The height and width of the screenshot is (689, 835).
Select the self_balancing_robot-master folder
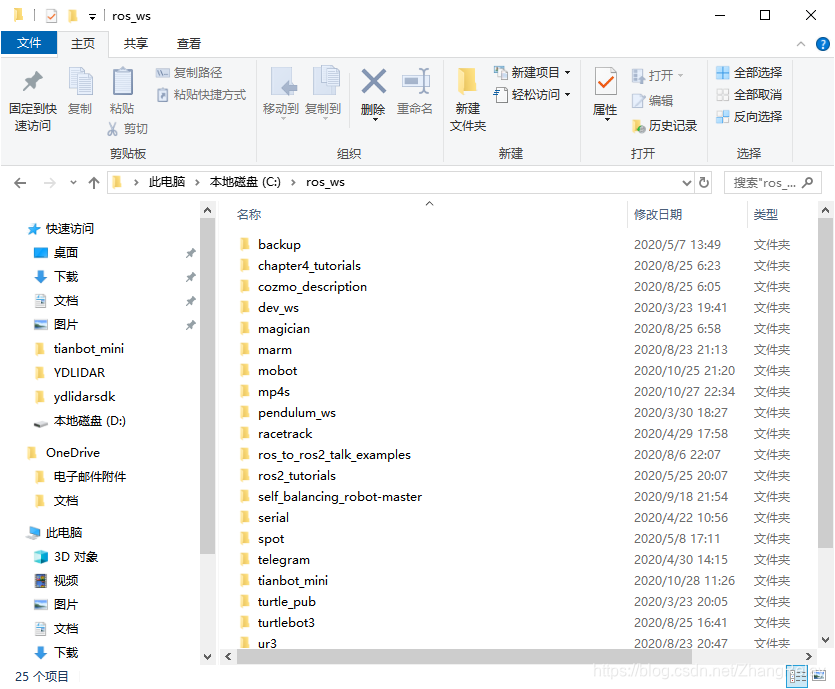[x=340, y=497]
